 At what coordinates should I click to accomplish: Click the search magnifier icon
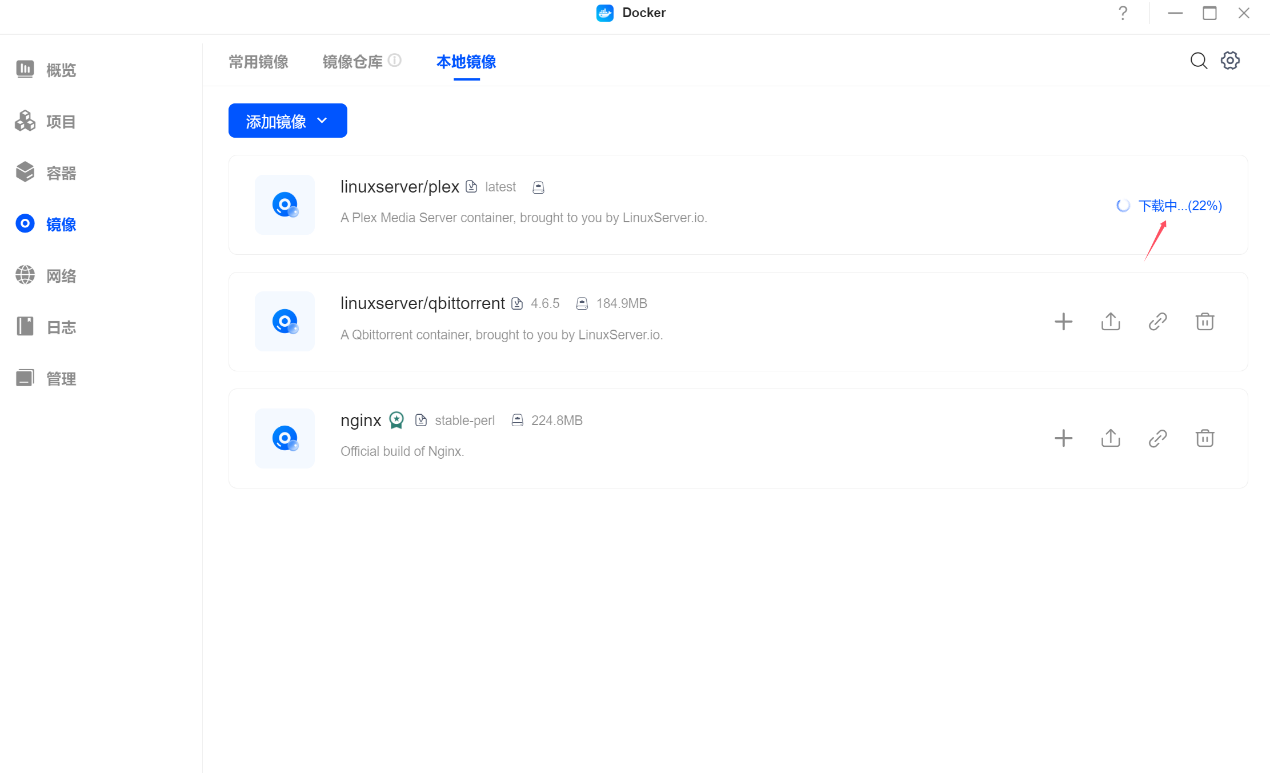tap(1198, 61)
